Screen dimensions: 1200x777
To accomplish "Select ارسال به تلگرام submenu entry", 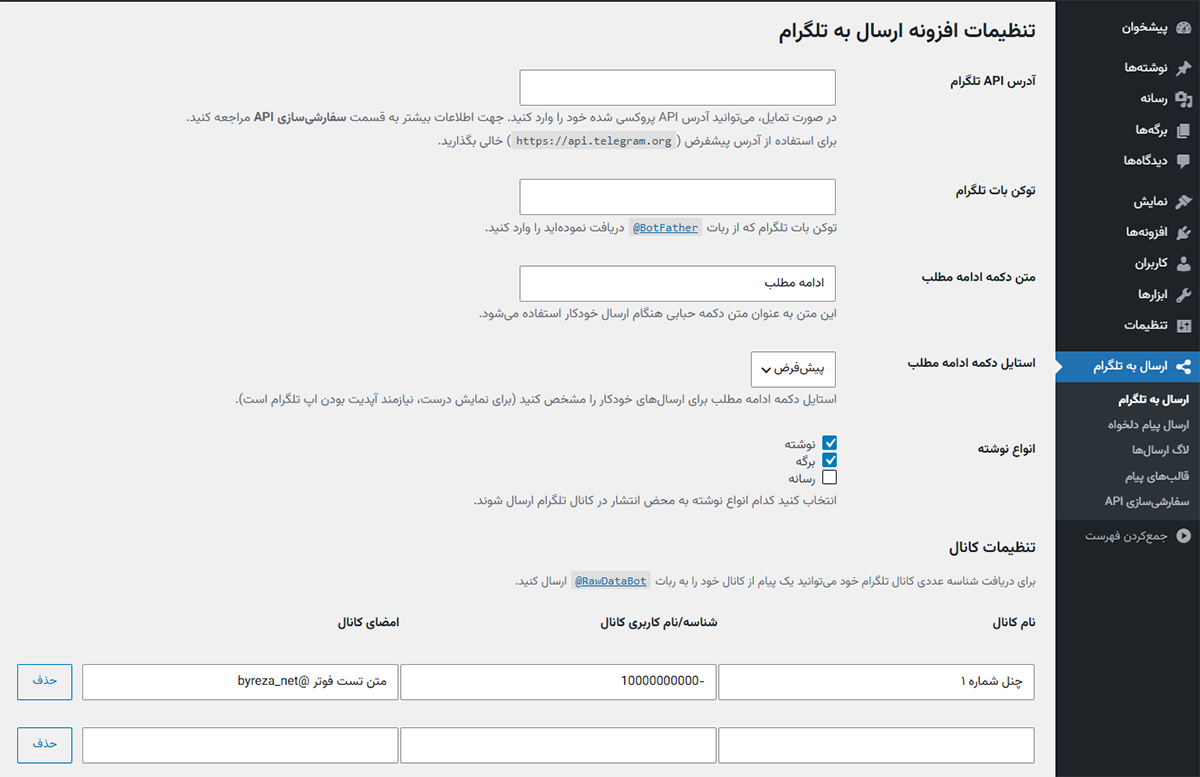I will [x=1153, y=400].
